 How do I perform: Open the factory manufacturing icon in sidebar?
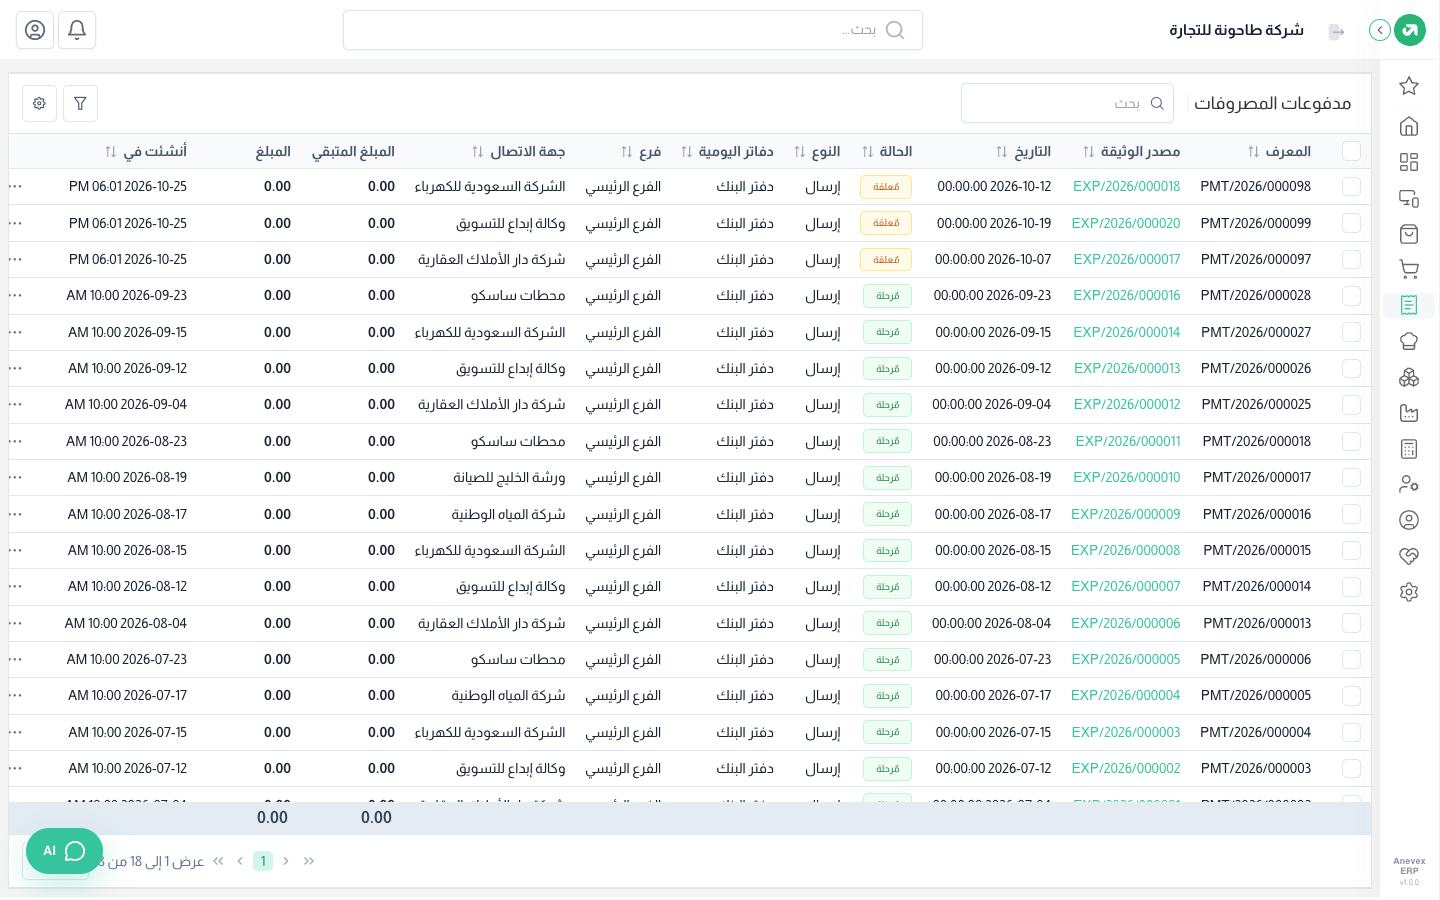(1409, 413)
